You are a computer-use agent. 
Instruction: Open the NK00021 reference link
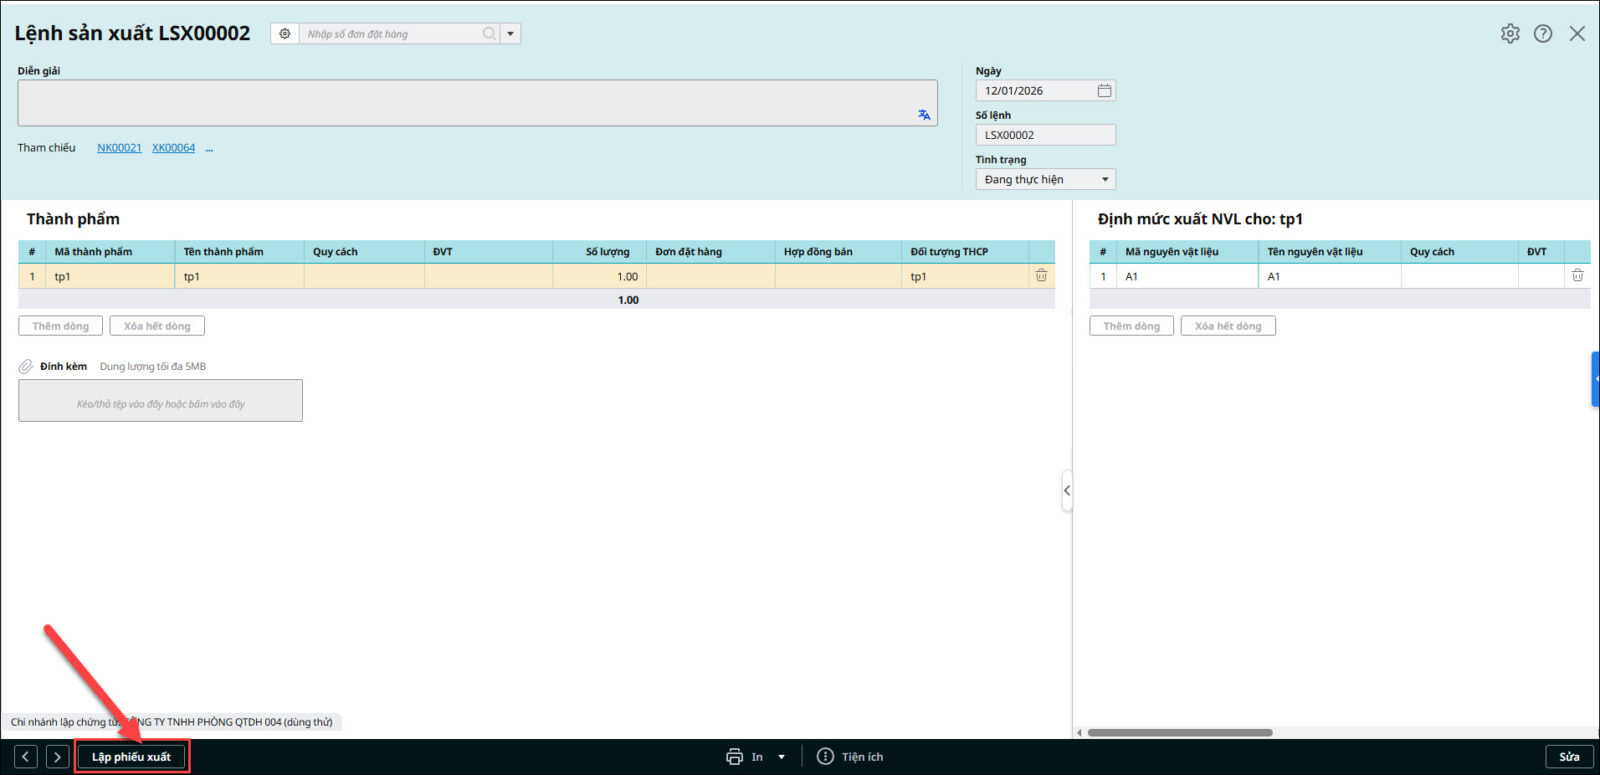pos(119,148)
